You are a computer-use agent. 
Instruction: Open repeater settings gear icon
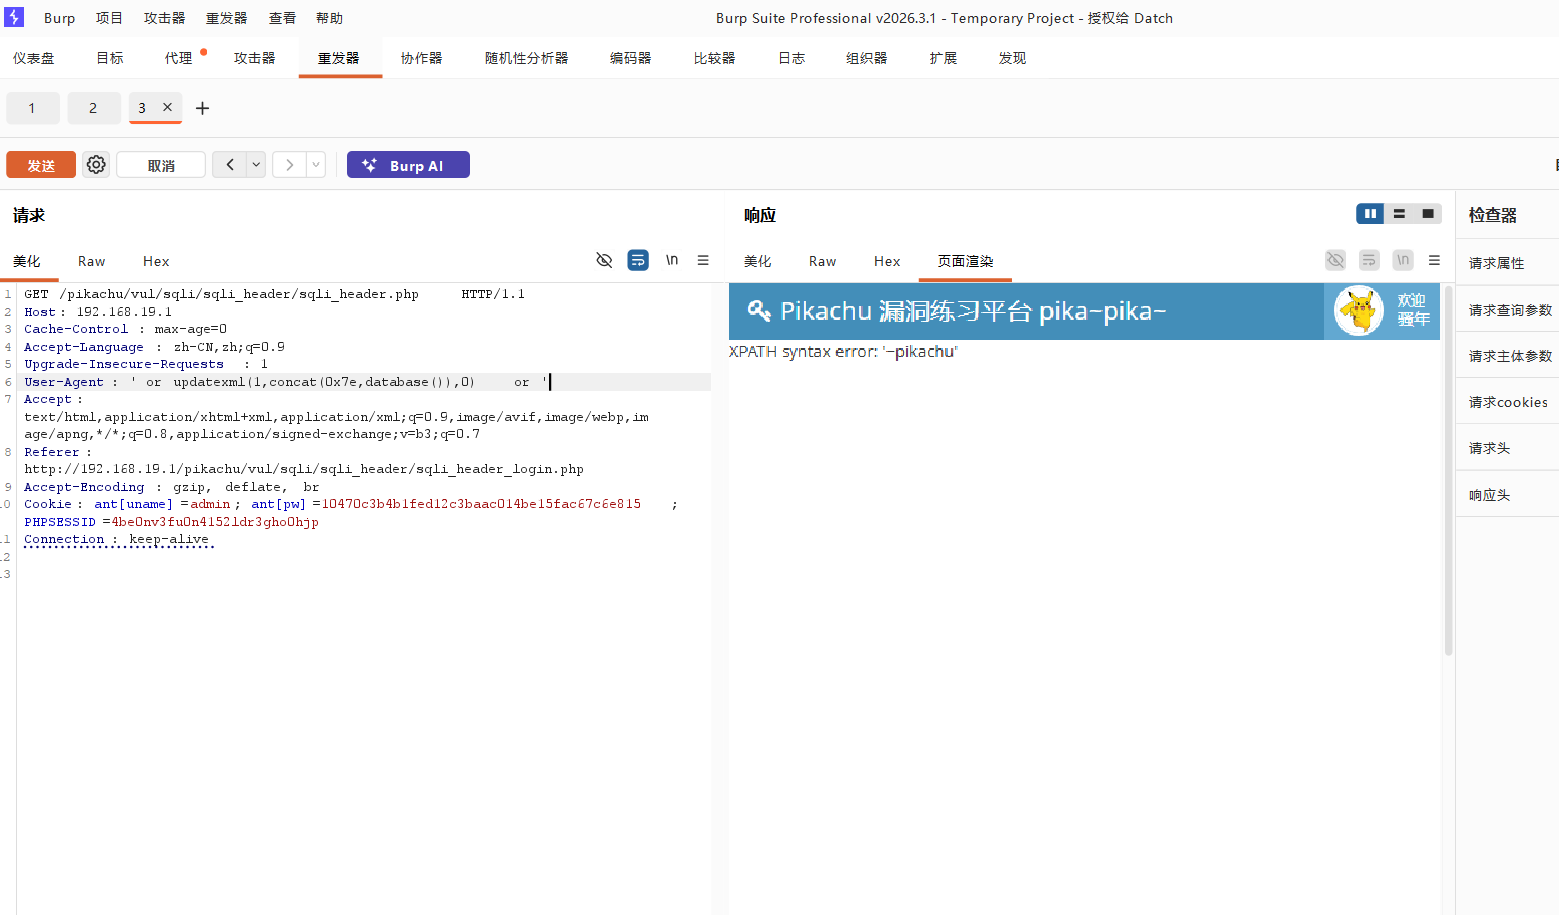[96, 165]
